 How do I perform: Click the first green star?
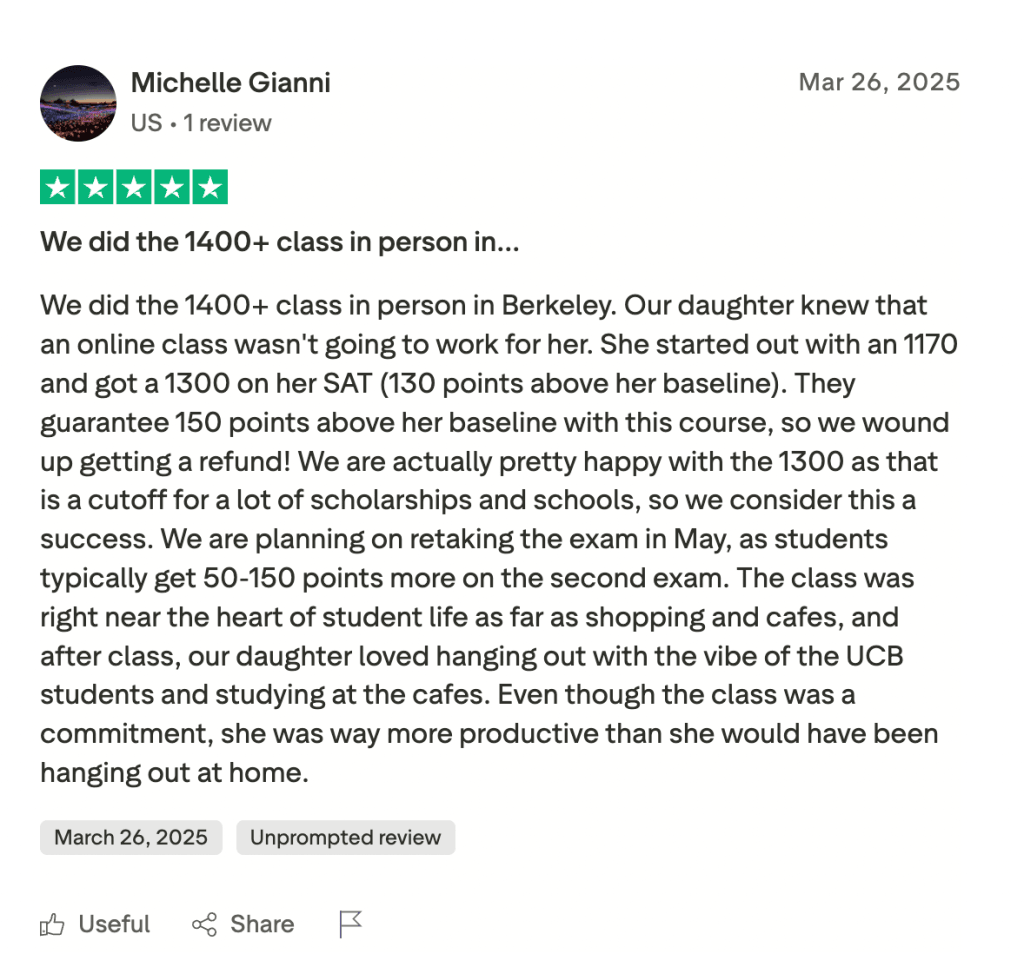(x=57, y=186)
